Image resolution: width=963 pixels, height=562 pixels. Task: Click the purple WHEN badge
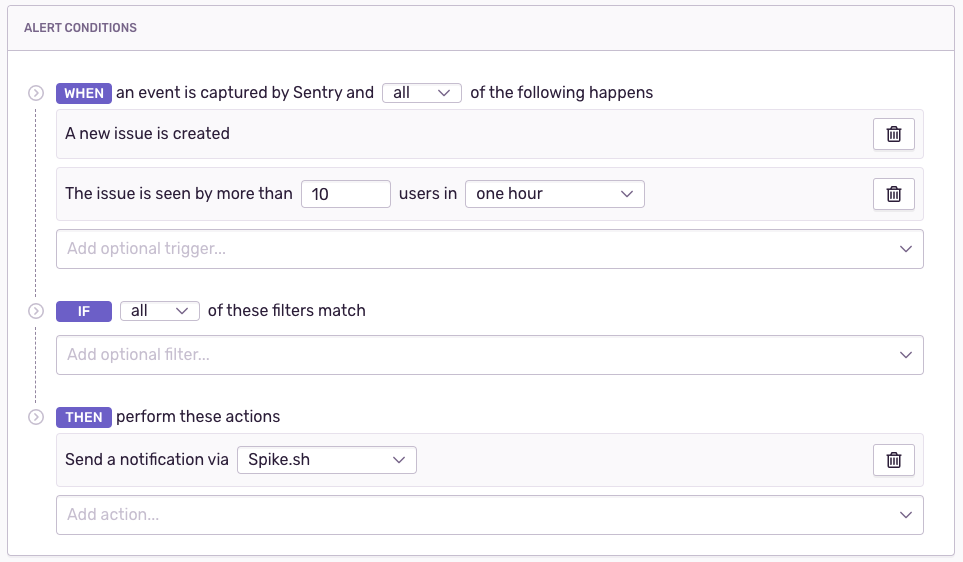[x=84, y=93]
